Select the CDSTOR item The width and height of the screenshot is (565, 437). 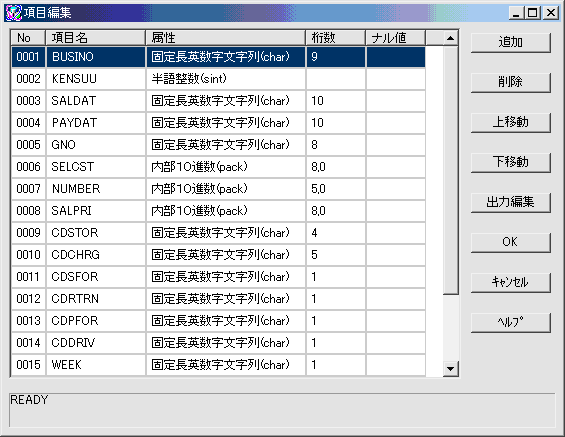point(96,233)
